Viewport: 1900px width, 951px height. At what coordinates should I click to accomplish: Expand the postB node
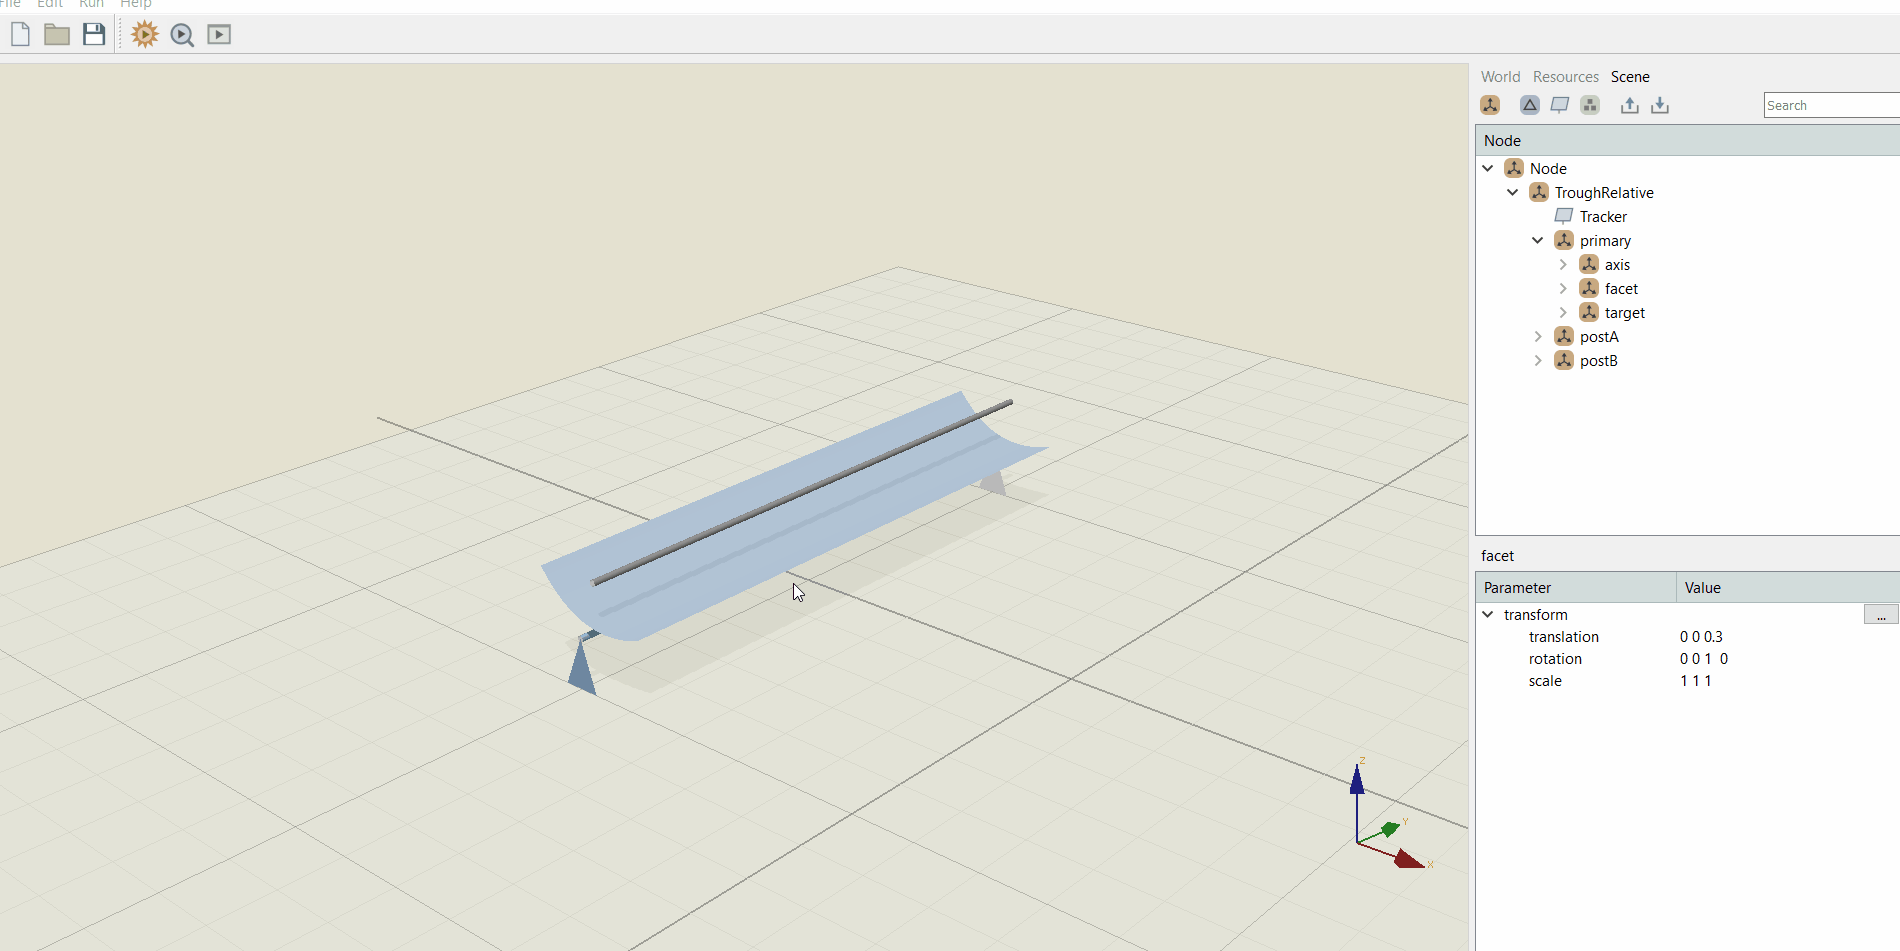pyautogui.click(x=1538, y=360)
